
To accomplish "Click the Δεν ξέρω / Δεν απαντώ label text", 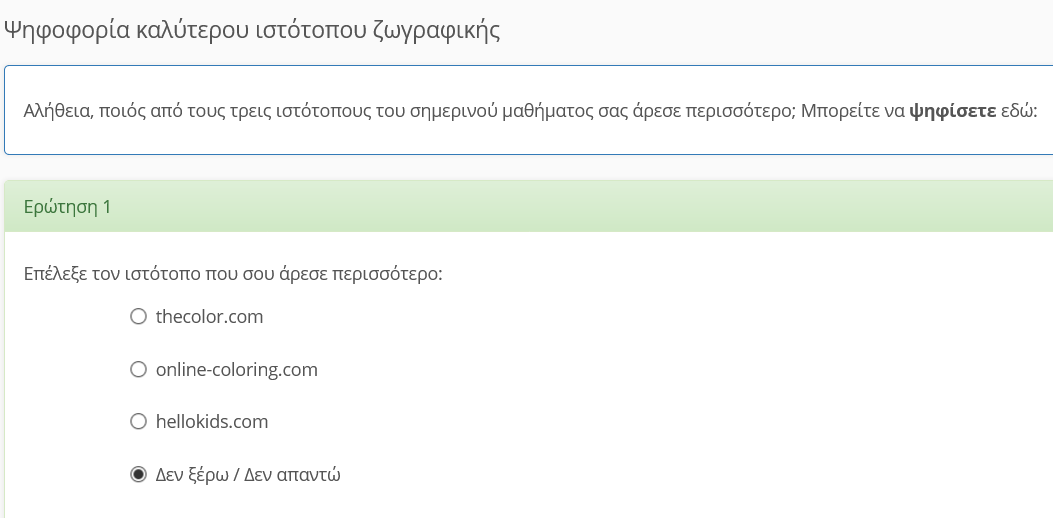I will pyautogui.click(x=248, y=475).
